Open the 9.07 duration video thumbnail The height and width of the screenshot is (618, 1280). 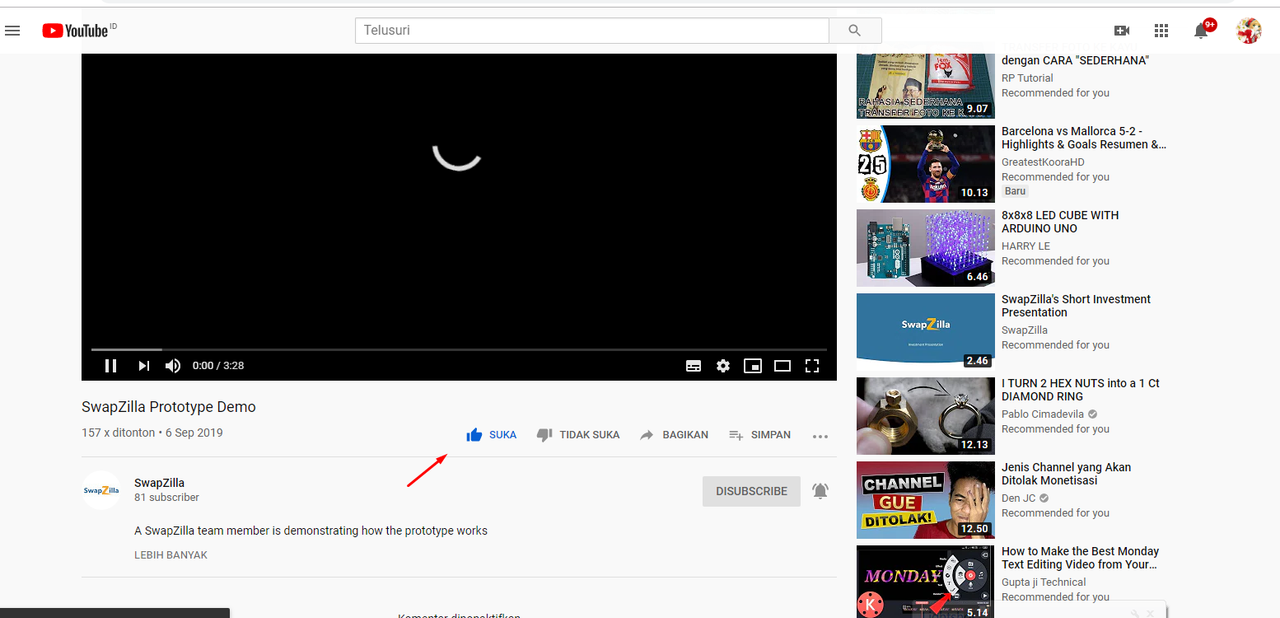click(926, 86)
